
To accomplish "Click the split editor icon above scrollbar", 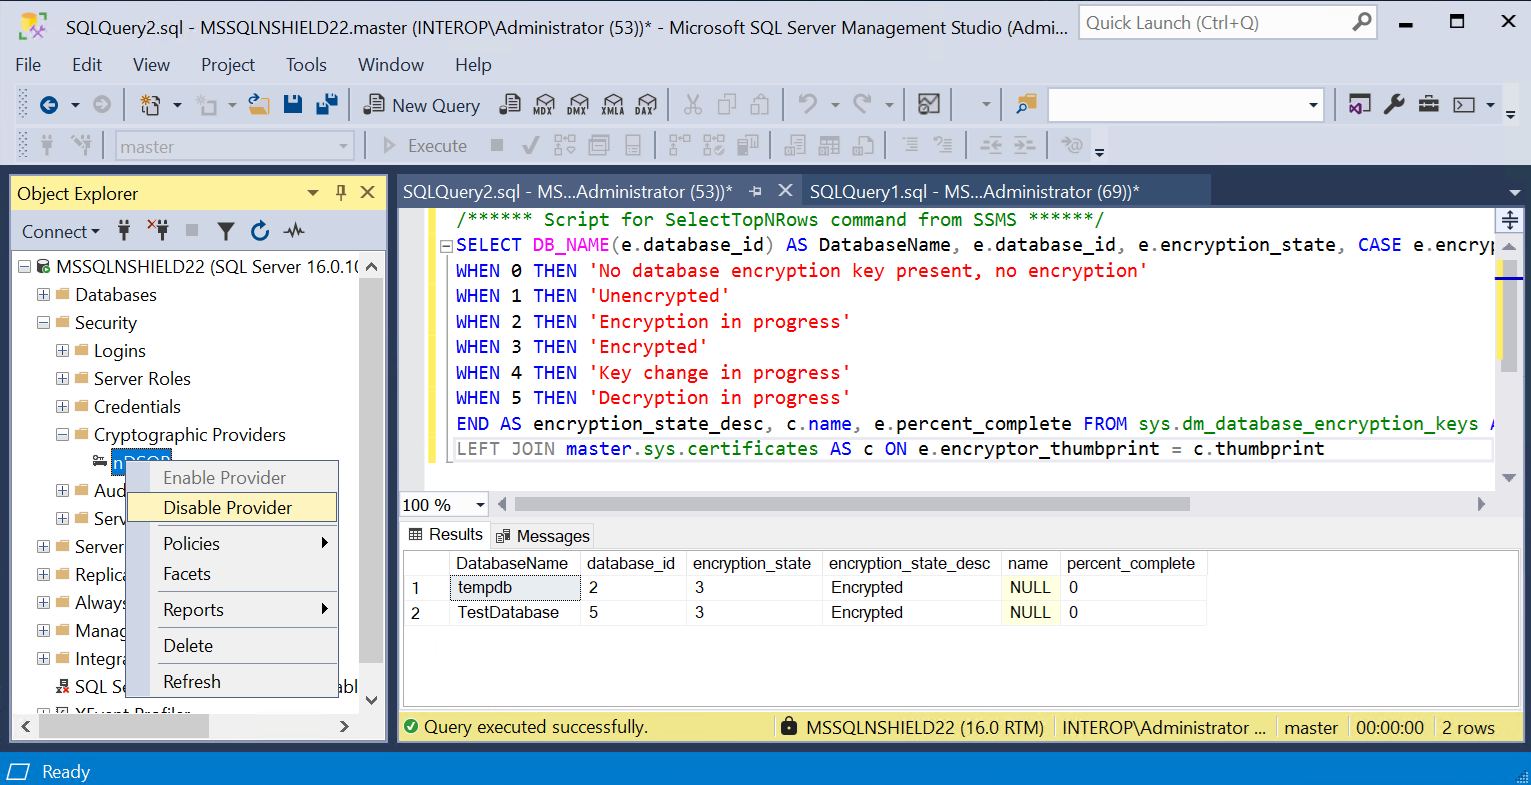I will [1509, 220].
